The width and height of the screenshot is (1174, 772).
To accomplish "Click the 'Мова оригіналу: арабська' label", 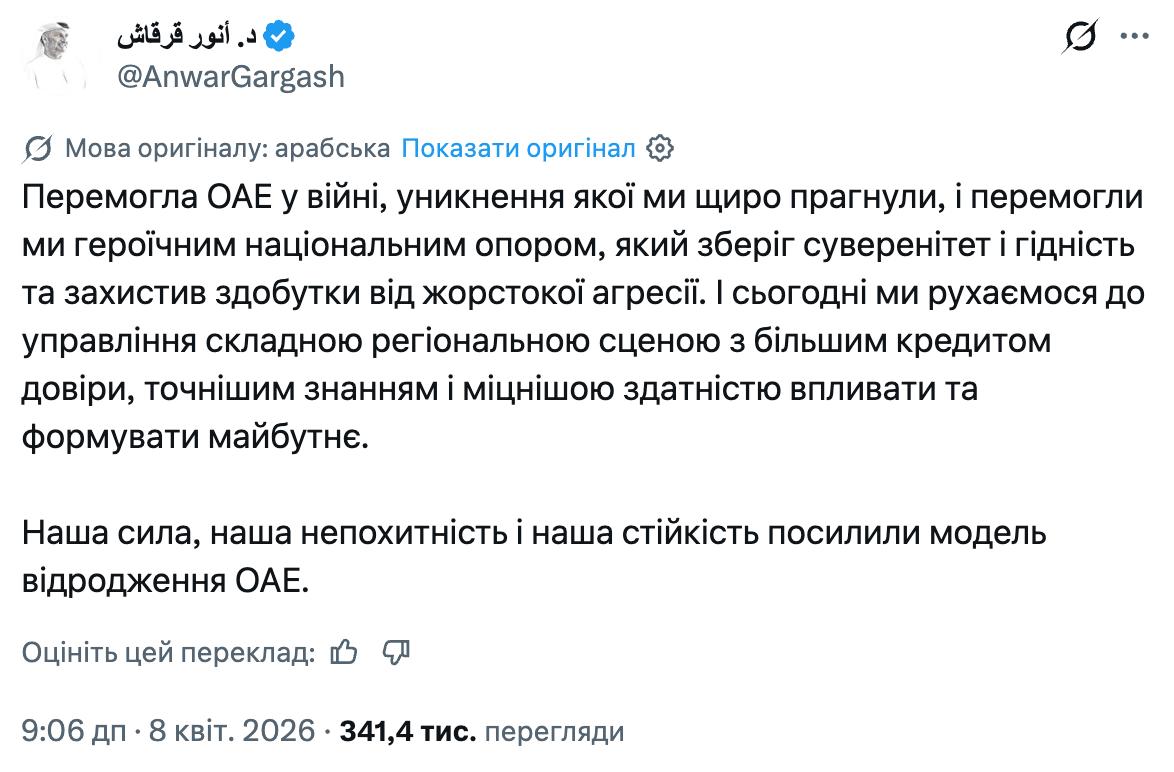I will pos(227,149).
